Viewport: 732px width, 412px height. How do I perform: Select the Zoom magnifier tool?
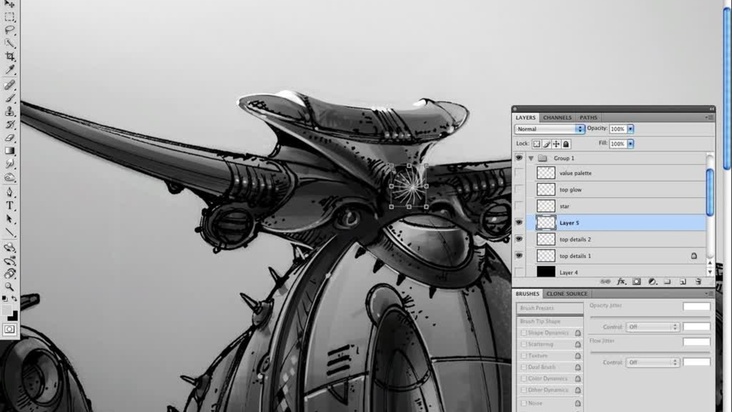click(x=9, y=286)
